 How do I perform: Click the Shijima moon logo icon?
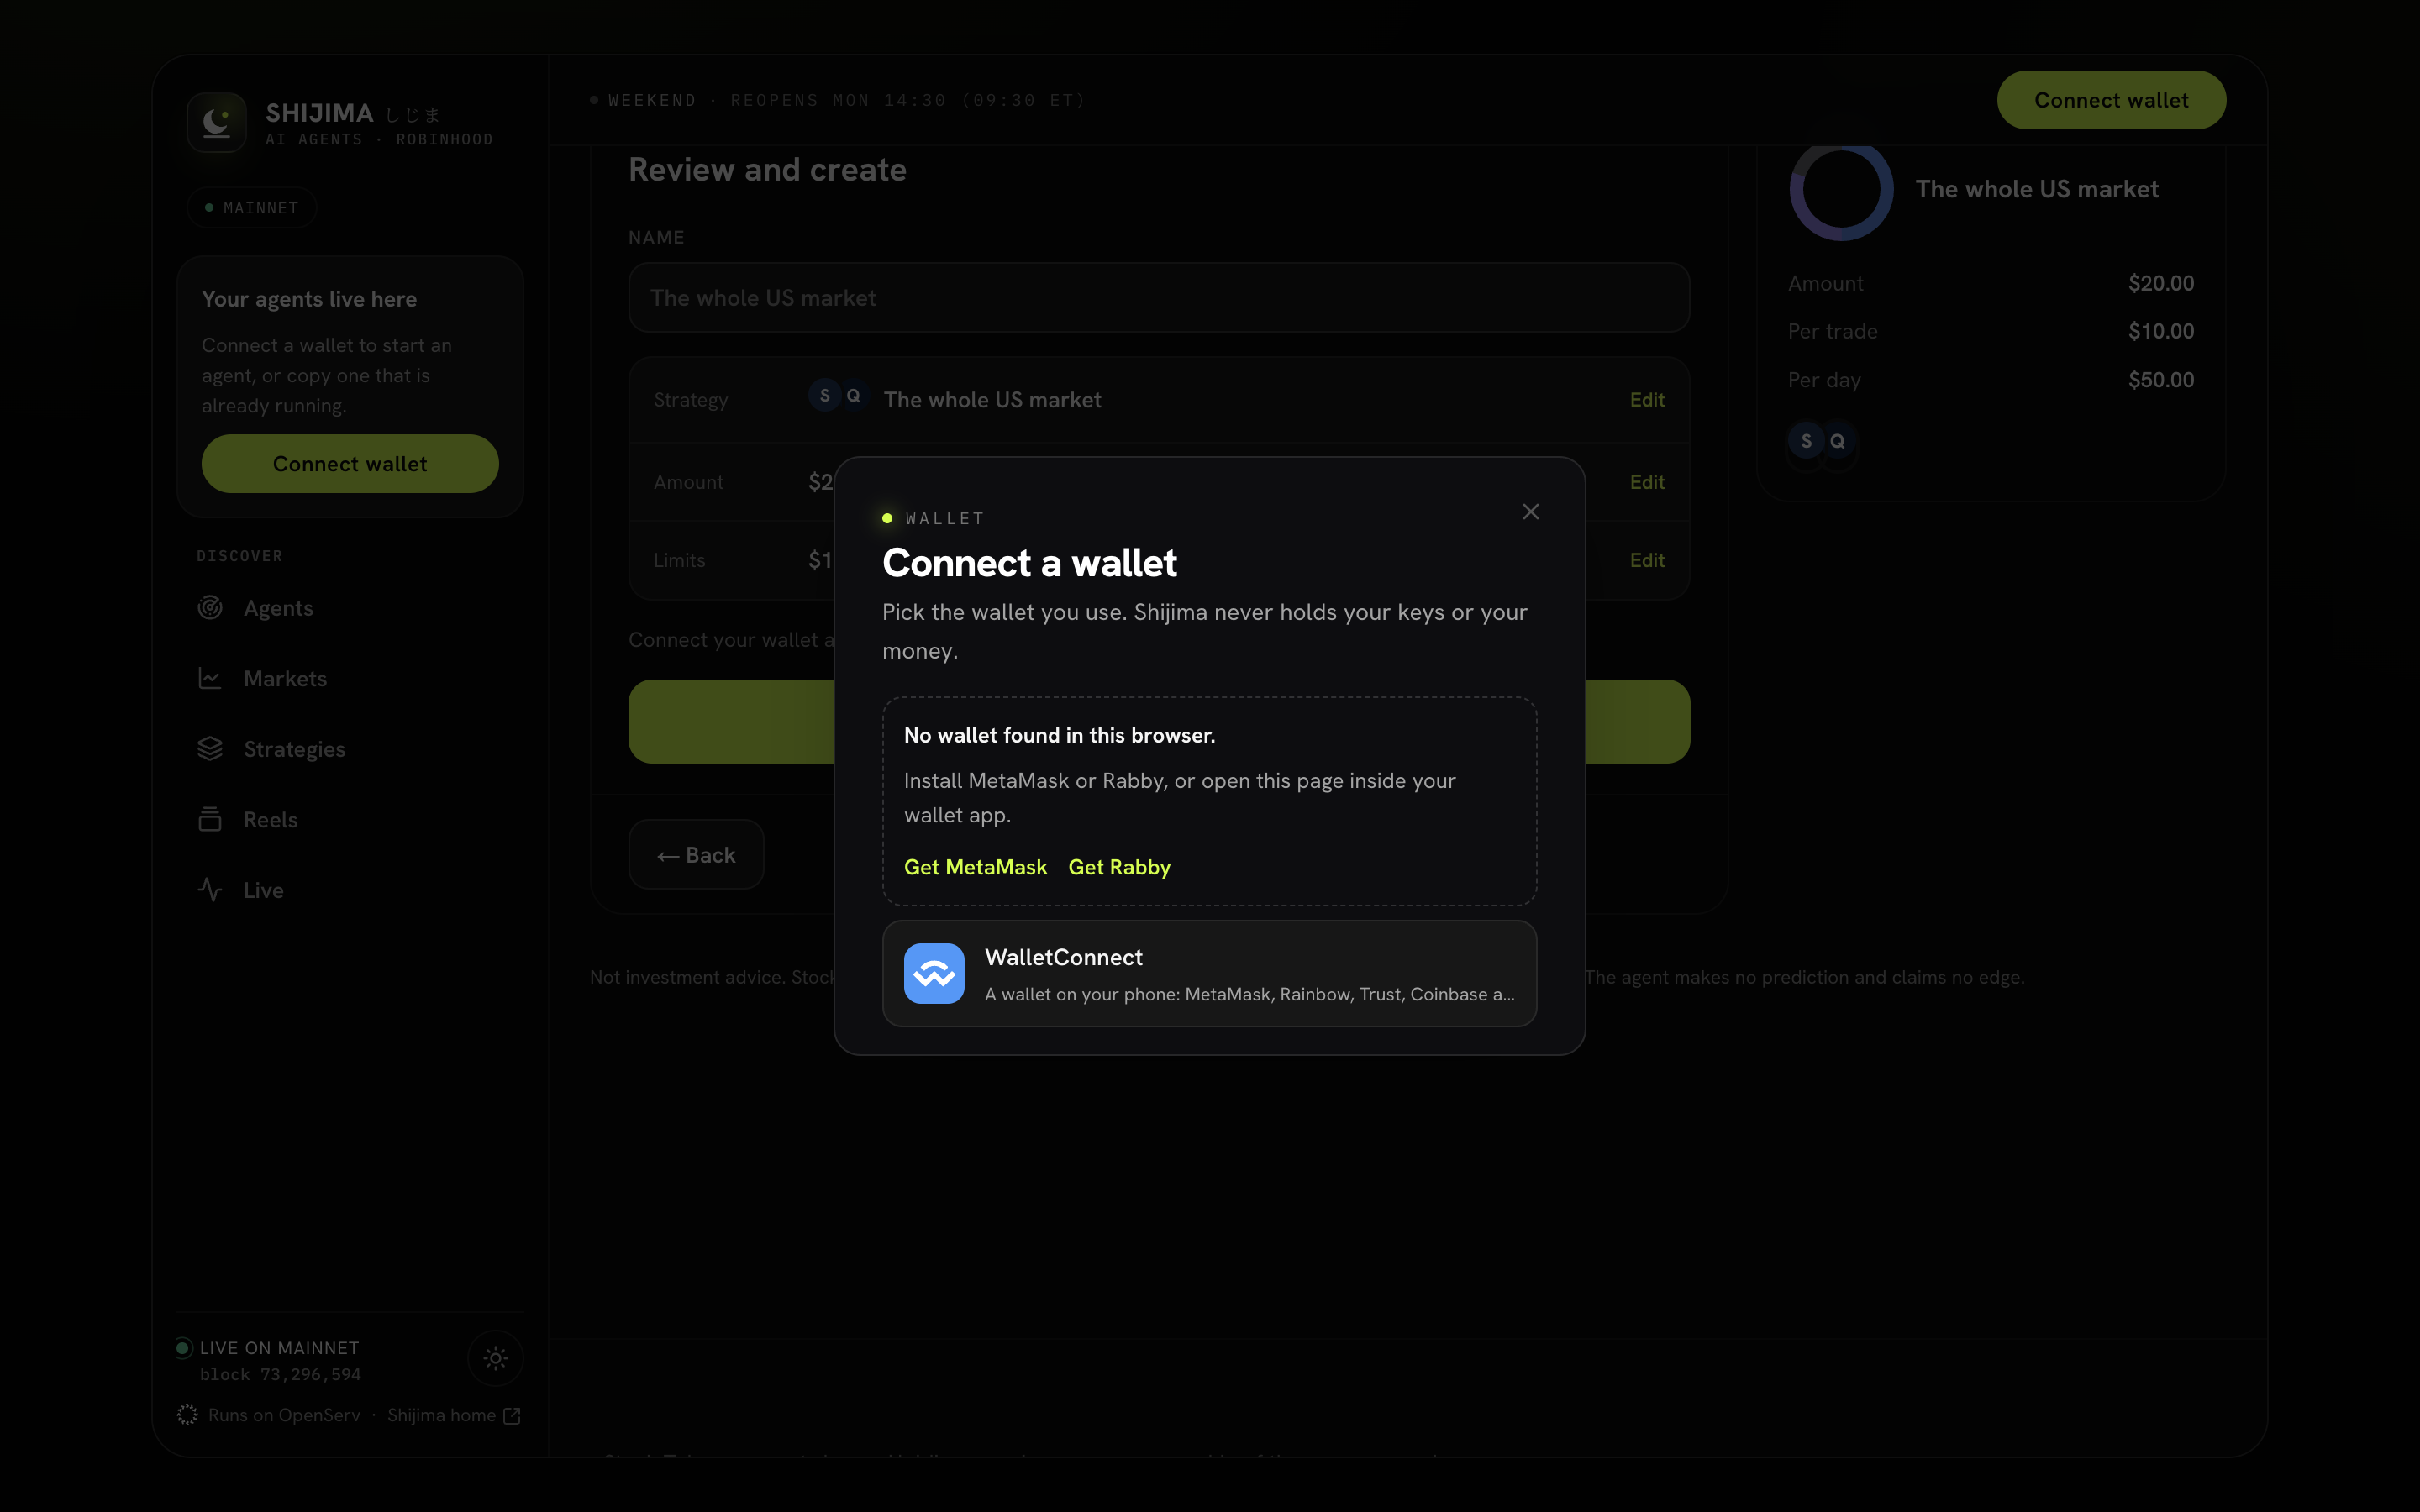pyautogui.click(x=216, y=123)
